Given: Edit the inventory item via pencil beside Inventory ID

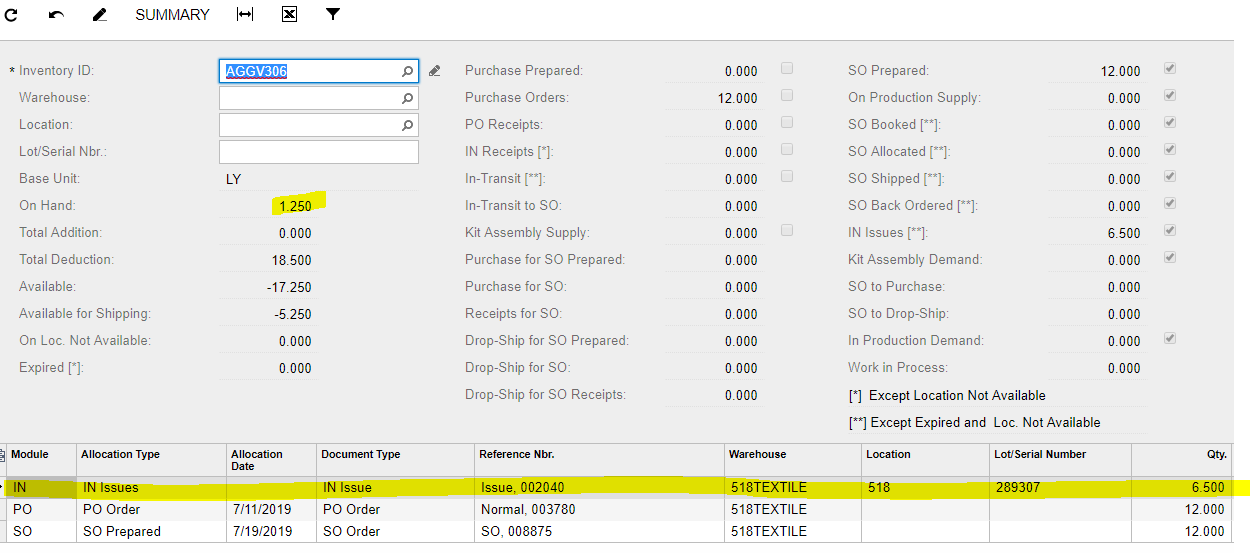Looking at the screenshot, I should 434,71.
